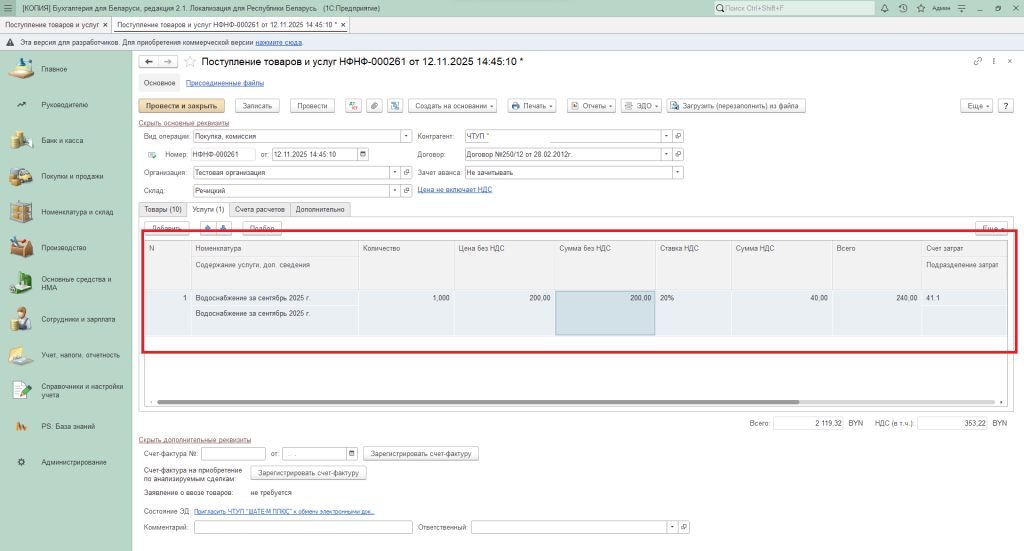Mark document as favorite with title star

190,62
